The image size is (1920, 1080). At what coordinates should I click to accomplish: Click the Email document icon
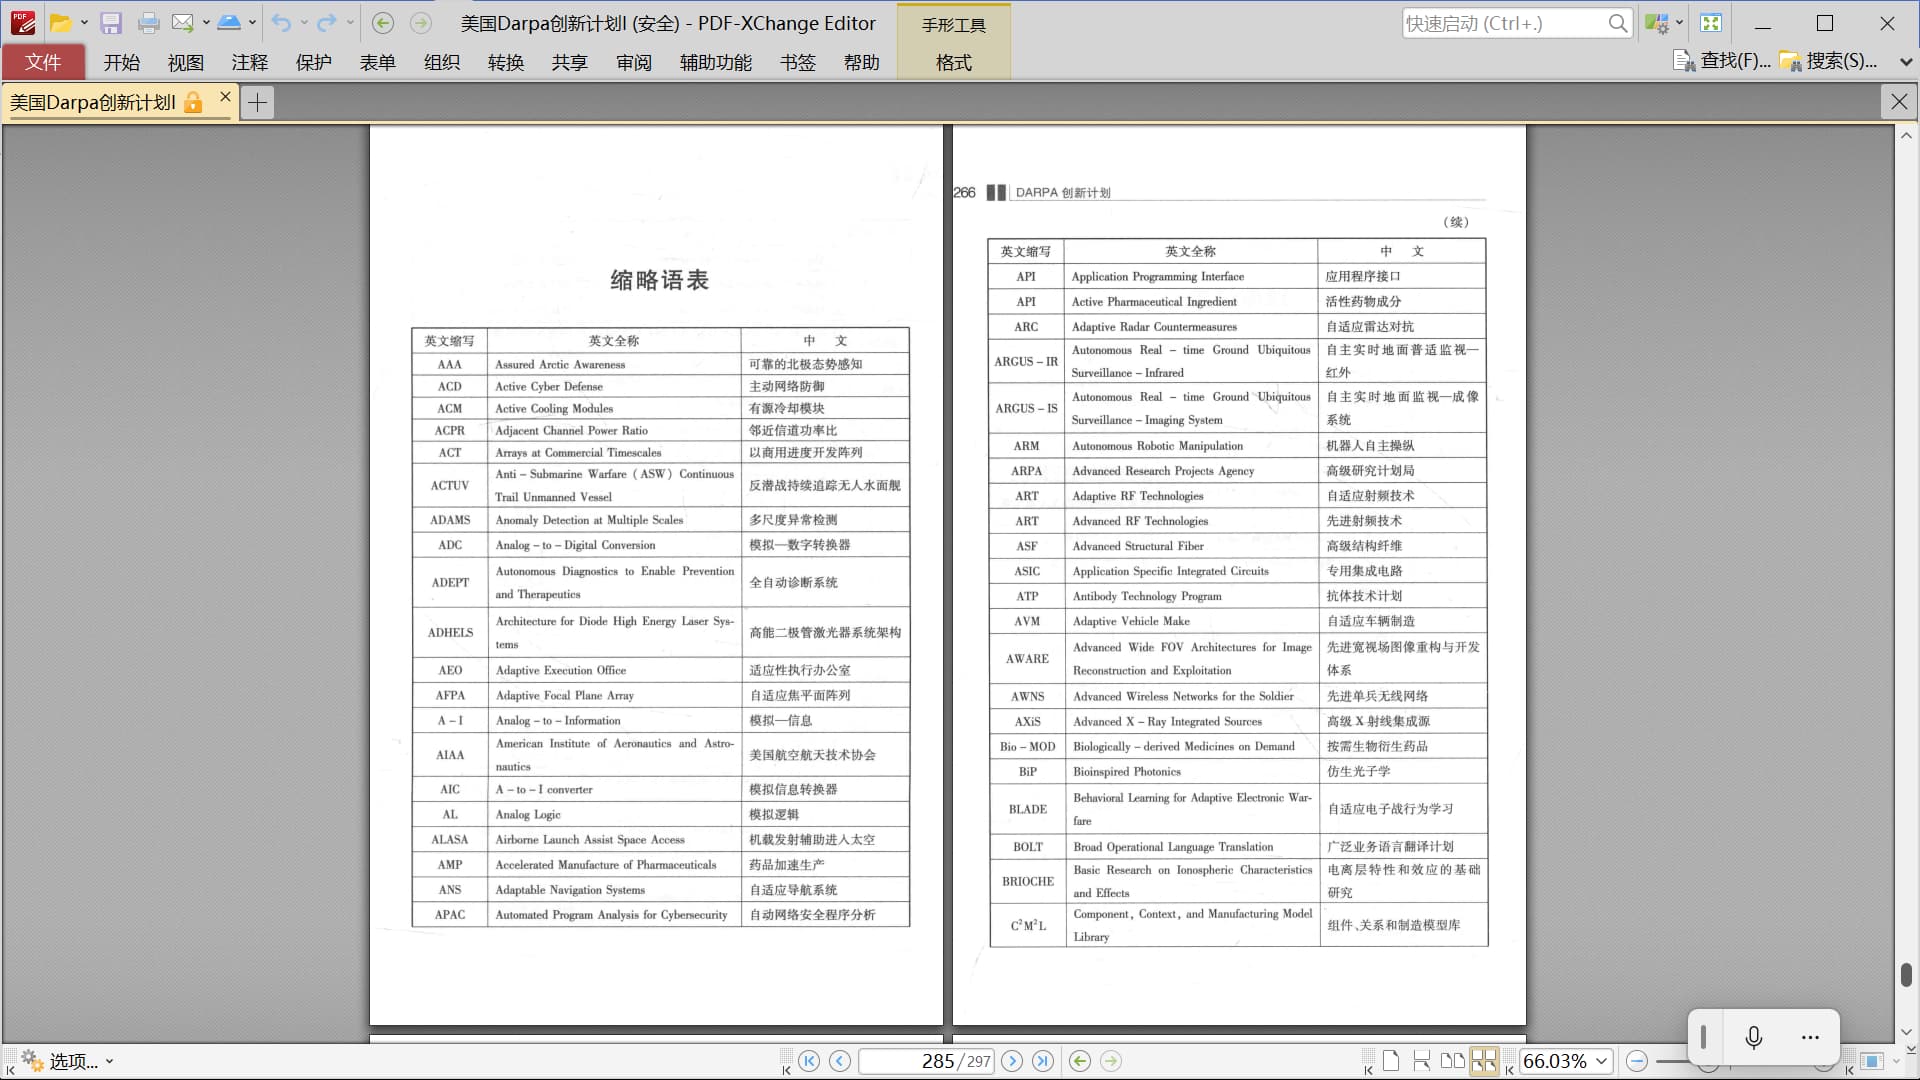click(x=183, y=23)
